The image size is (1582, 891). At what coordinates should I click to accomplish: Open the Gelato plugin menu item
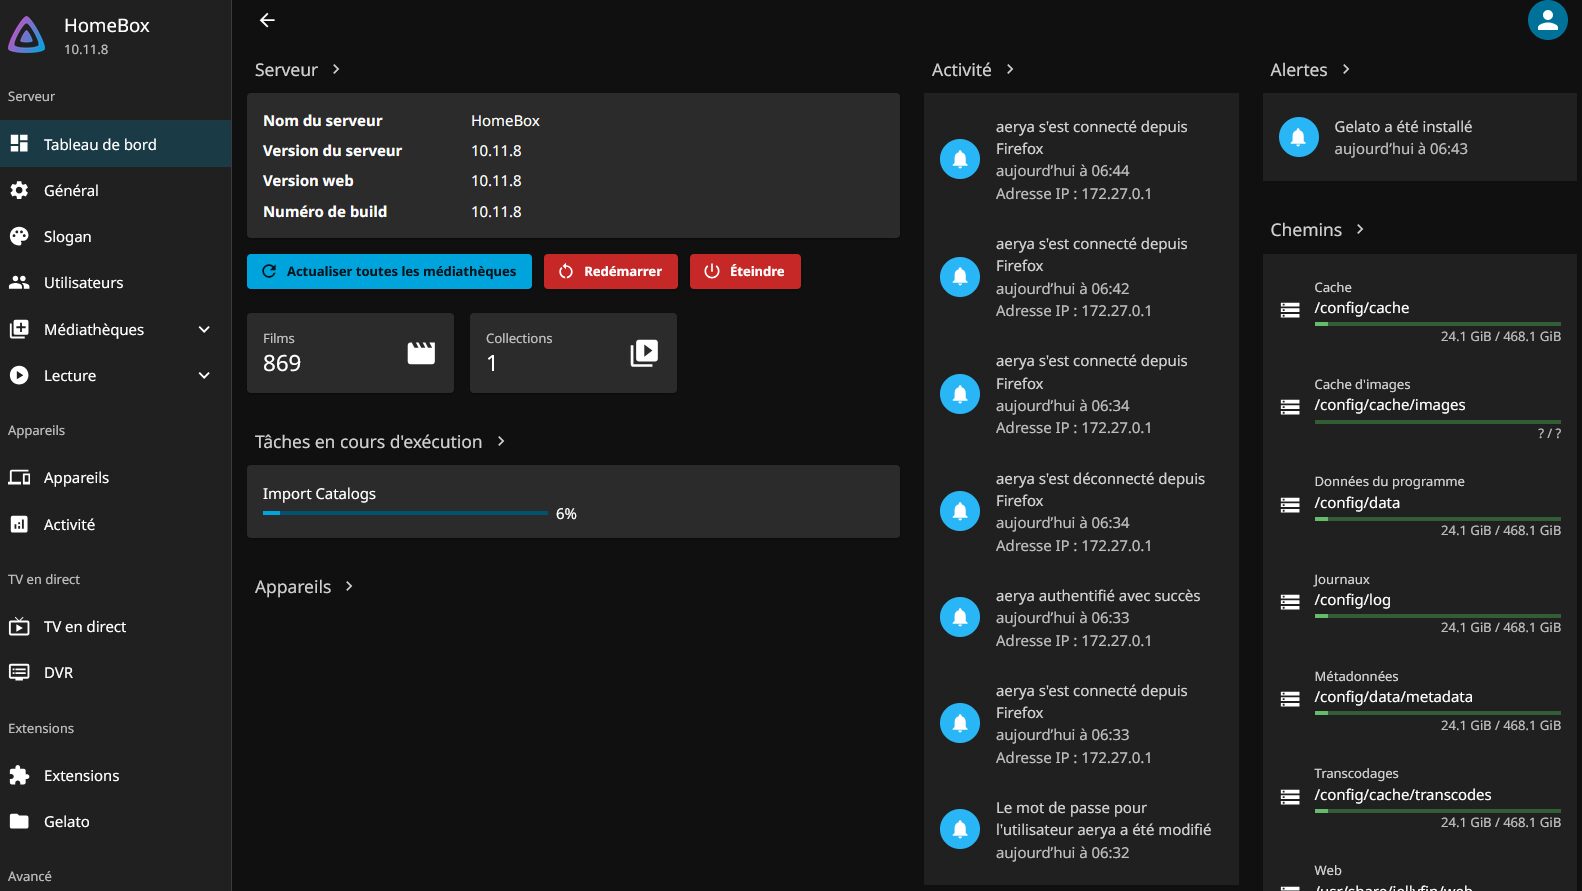pos(115,821)
